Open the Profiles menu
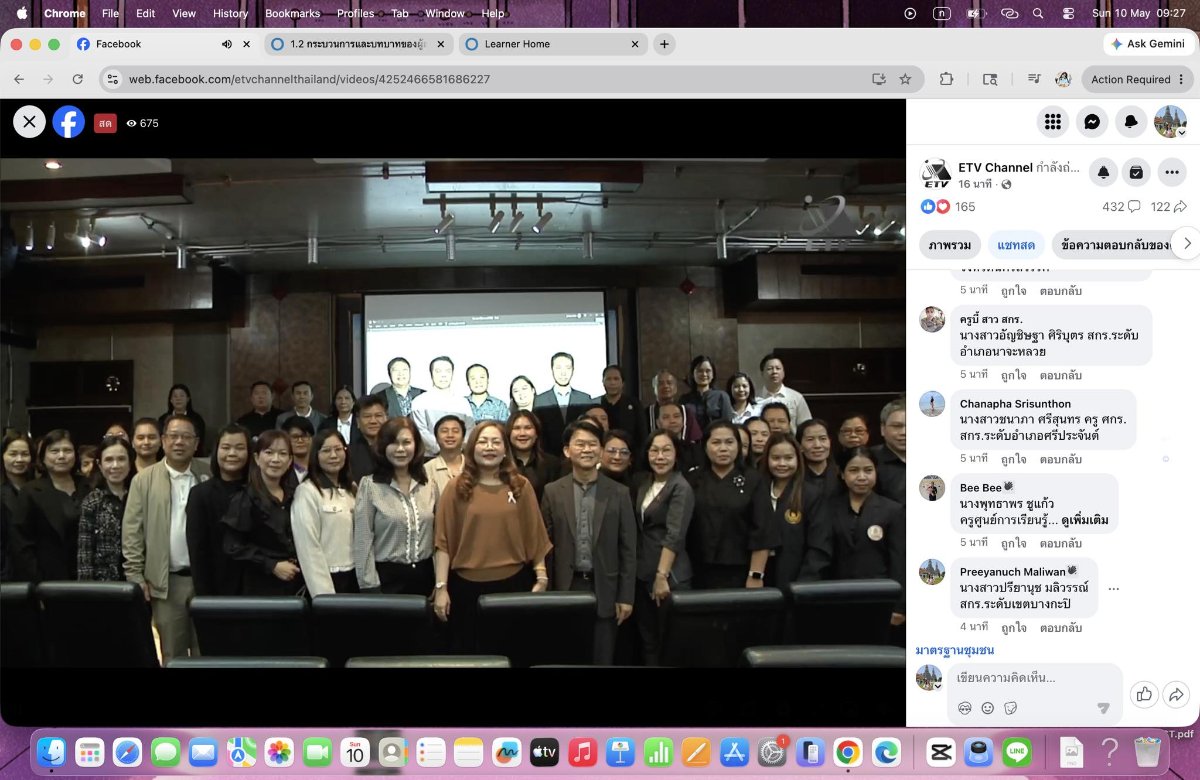The width and height of the screenshot is (1200, 780). click(355, 13)
